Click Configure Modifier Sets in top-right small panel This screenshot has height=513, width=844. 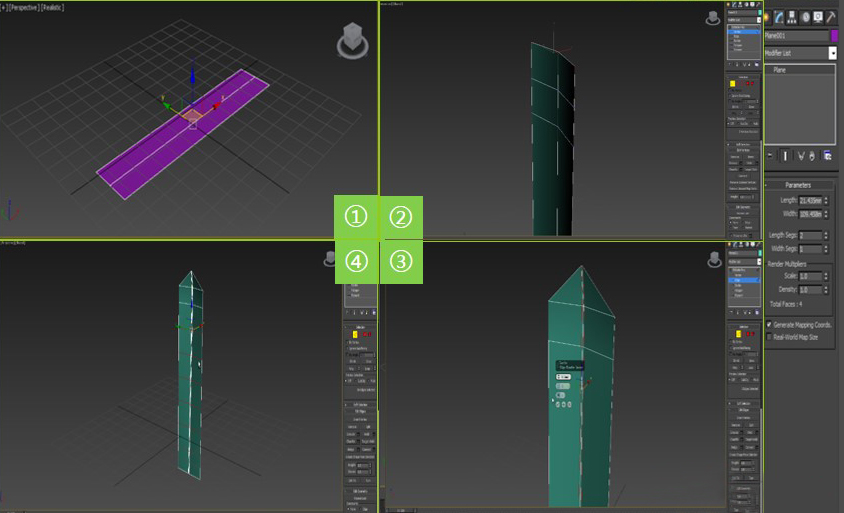757,65
